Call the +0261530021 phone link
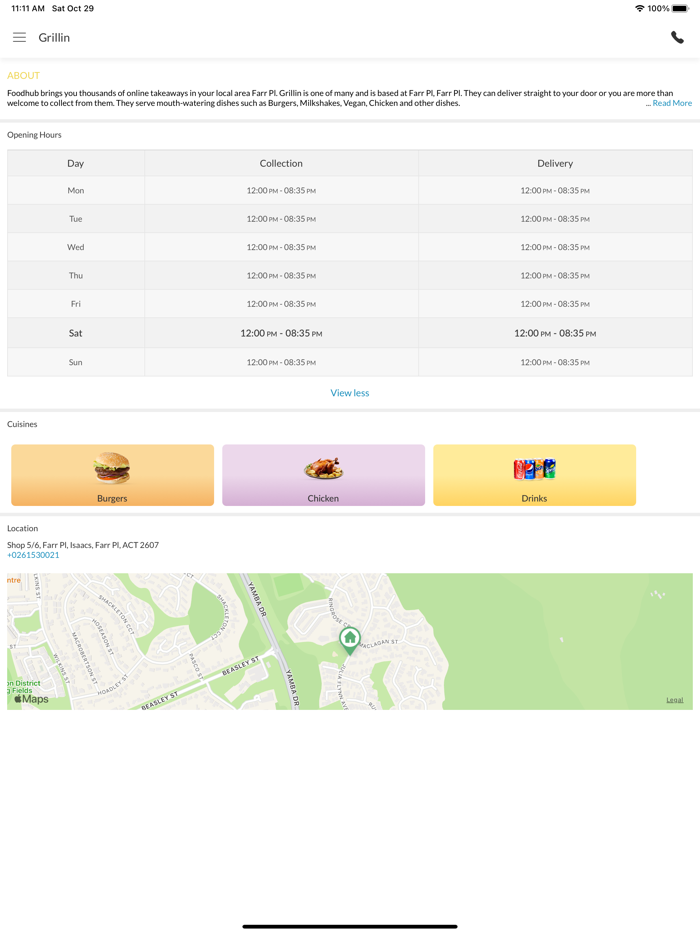The width and height of the screenshot is (700, 934). pos(33,555)
